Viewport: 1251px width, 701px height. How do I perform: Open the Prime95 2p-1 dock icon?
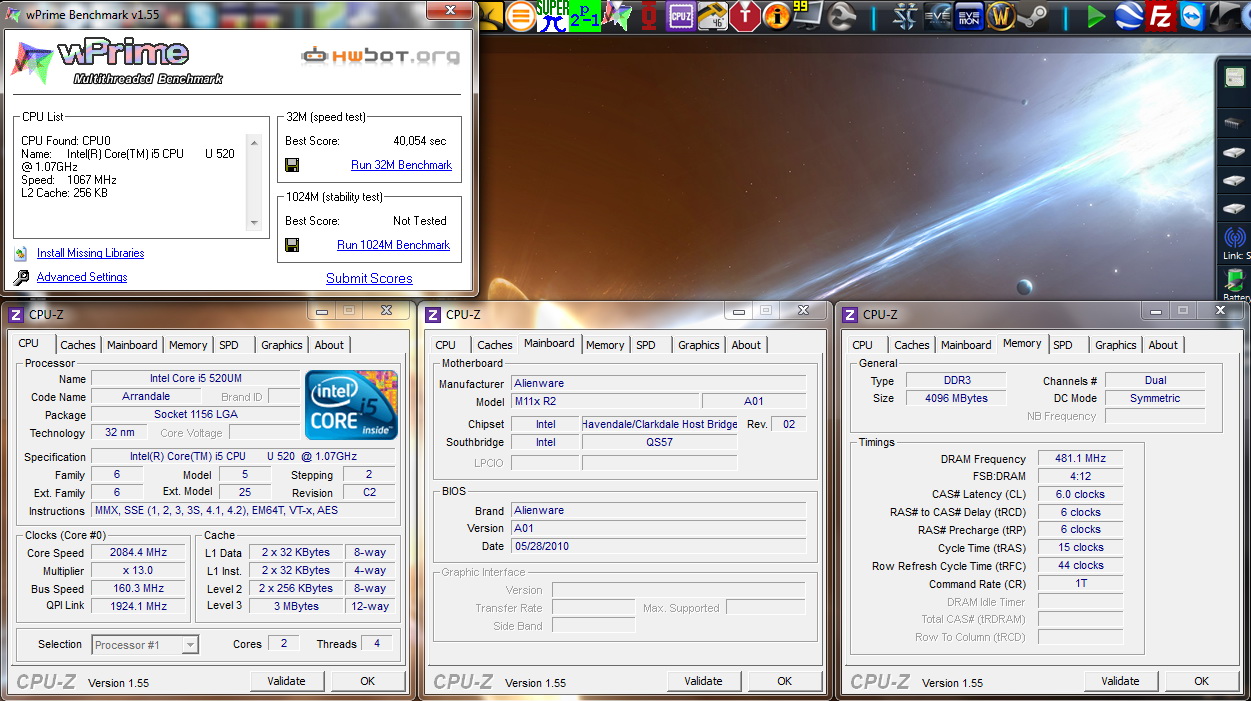coord(585,16)
